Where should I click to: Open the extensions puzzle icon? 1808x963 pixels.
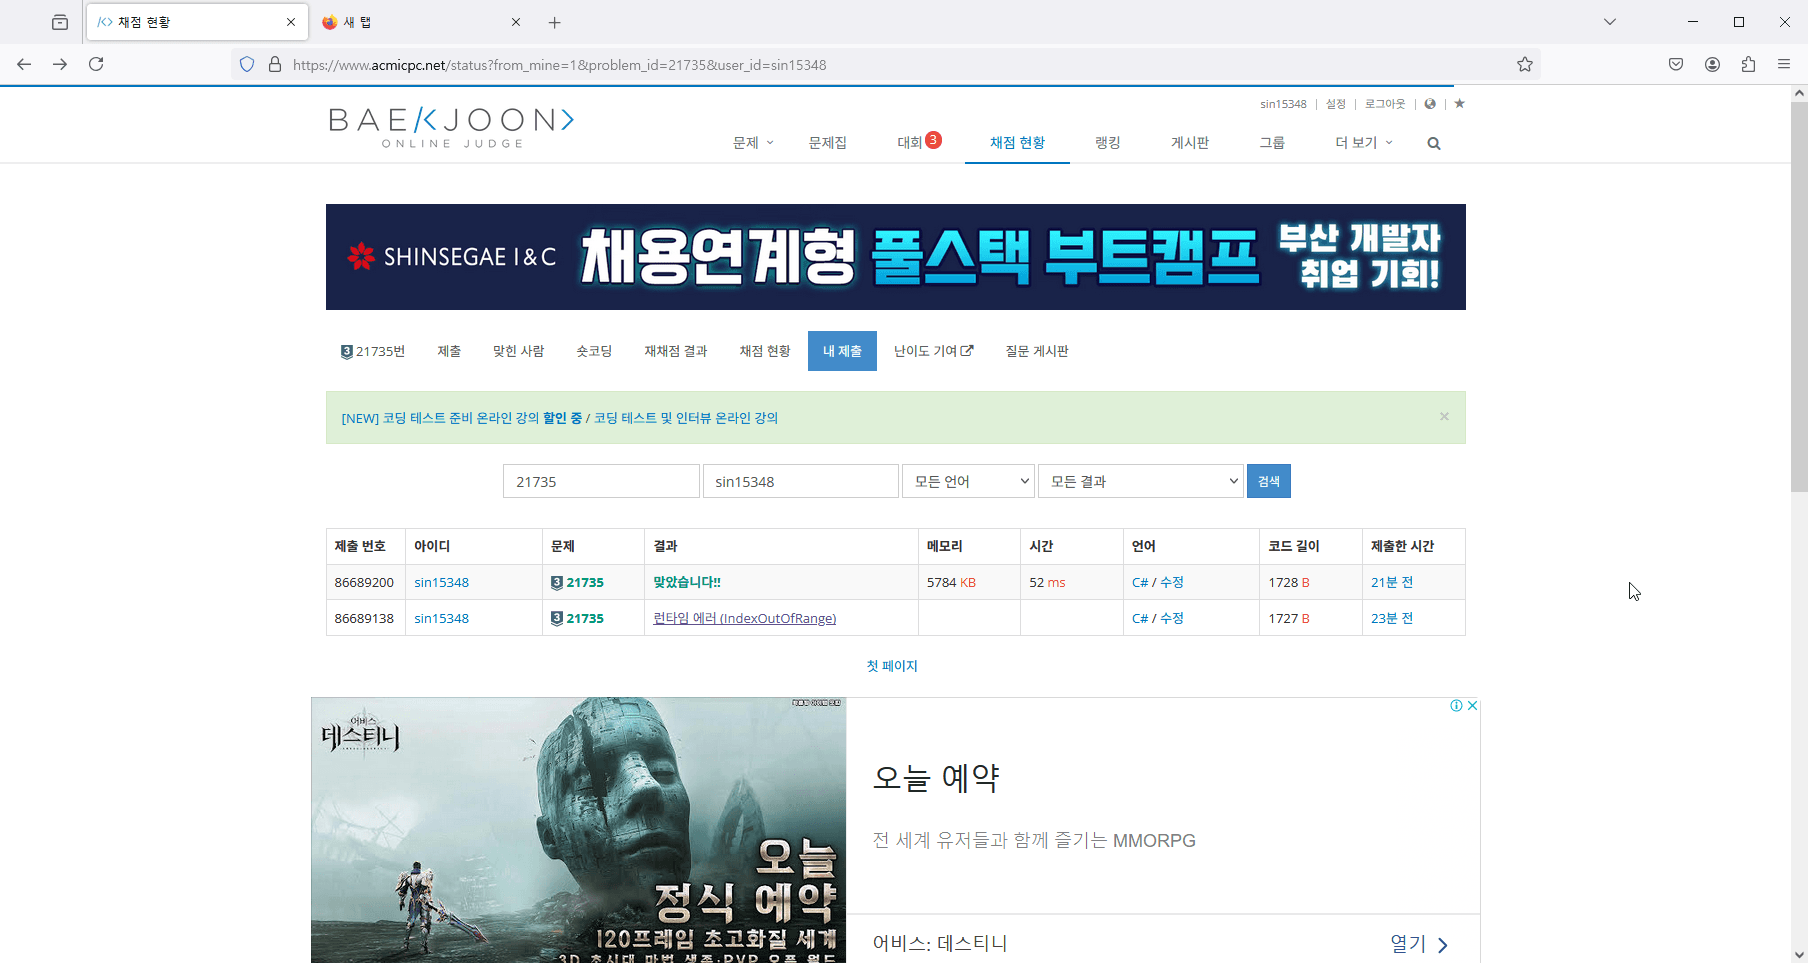coord(1748,64)
